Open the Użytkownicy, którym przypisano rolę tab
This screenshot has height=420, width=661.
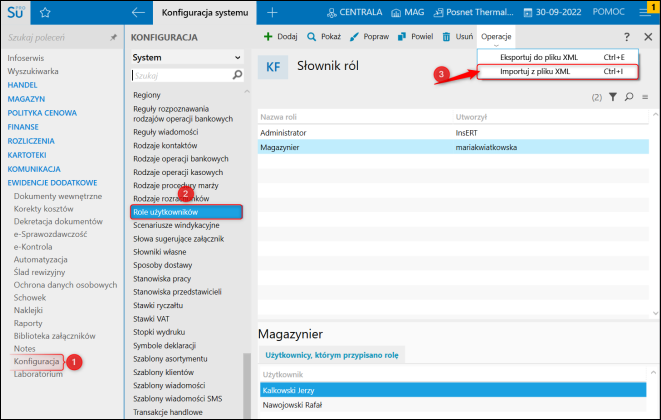(x=332, y=355)
